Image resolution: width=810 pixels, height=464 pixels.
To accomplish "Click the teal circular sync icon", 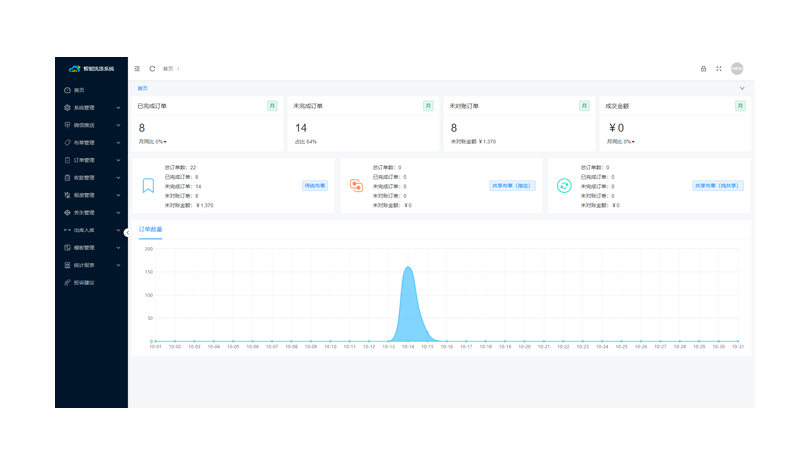I will pyautogui.click(x=564, y=185).
